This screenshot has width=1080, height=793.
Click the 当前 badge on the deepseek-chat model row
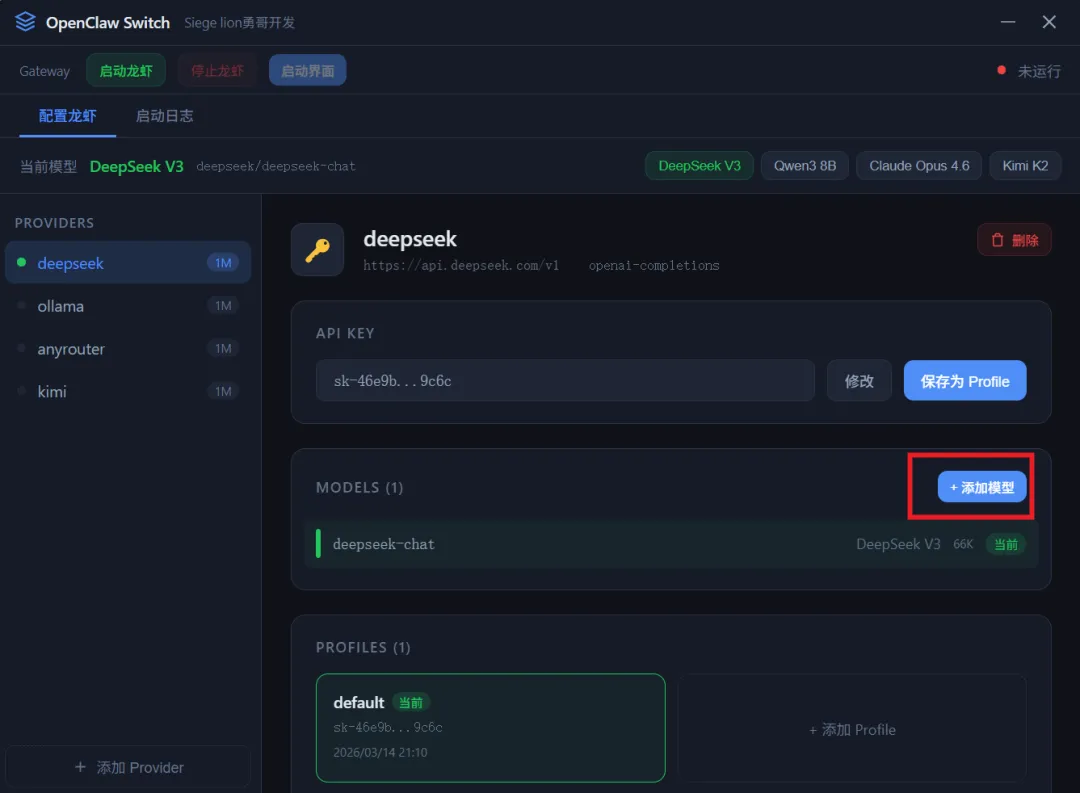[1006, 544]
